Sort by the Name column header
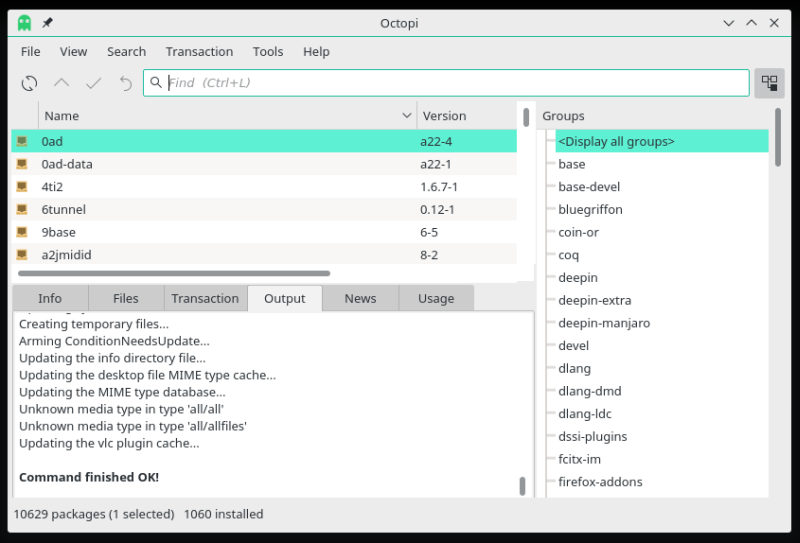800x543 pixels. tap(228, 116)
